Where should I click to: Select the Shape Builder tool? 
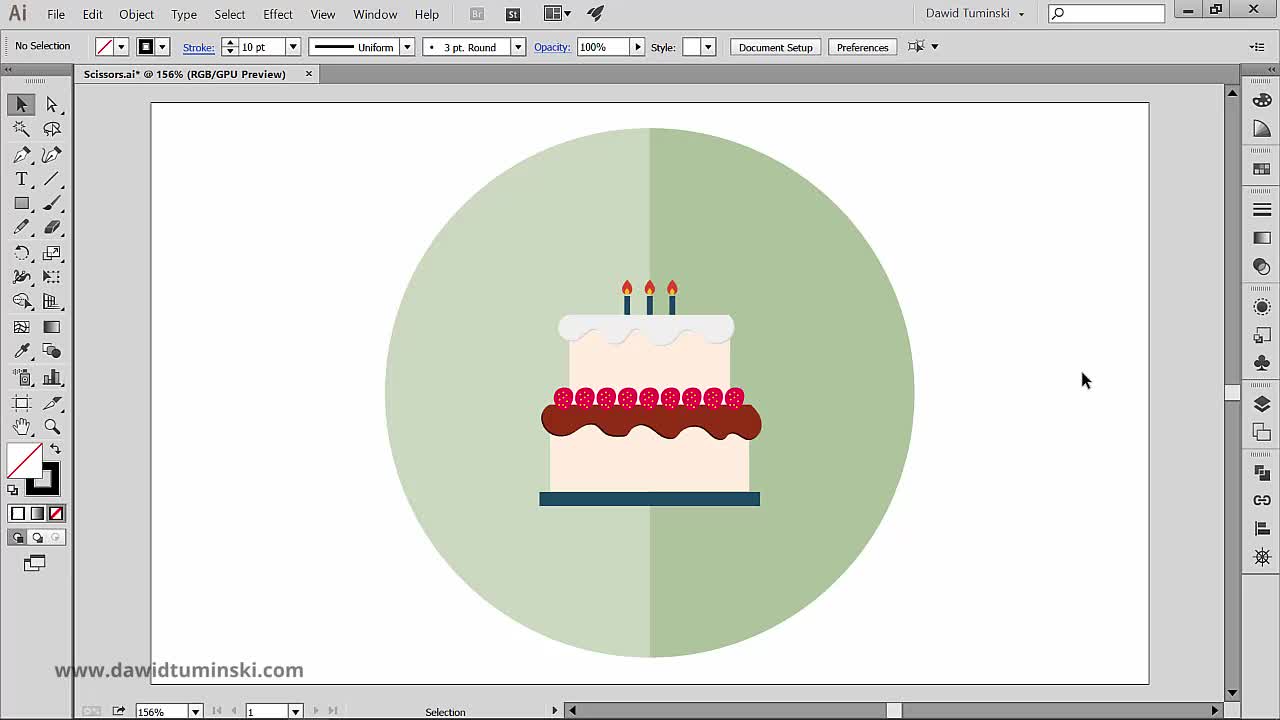click(21, 302)
